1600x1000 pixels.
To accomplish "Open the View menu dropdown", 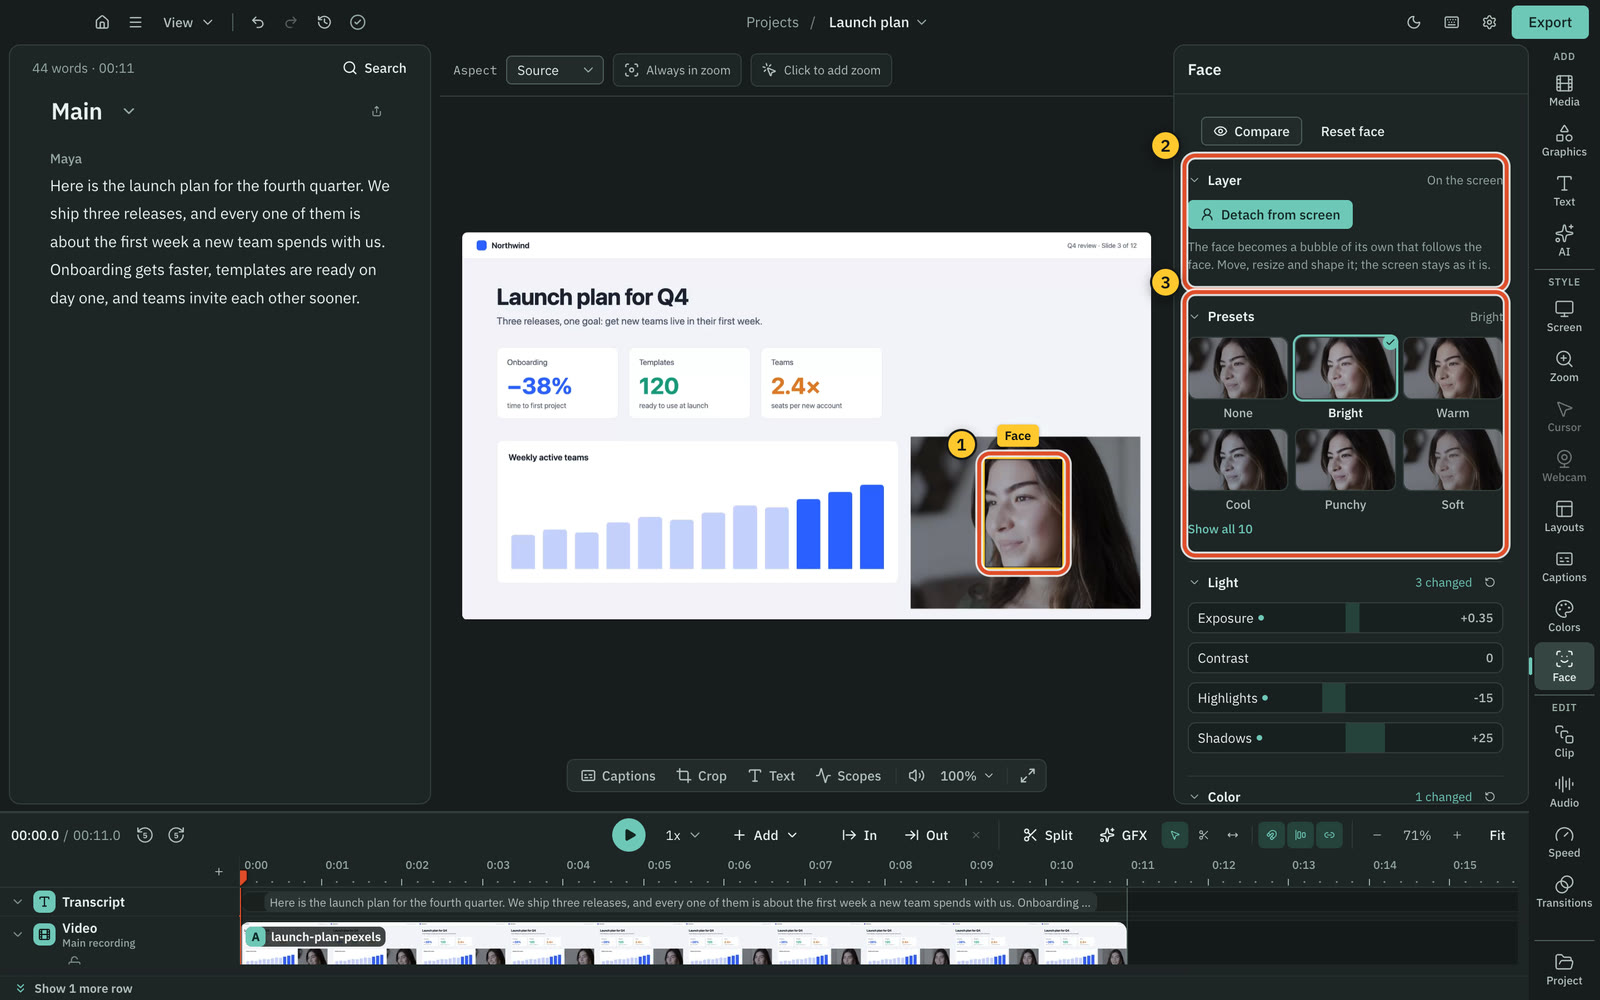I will (x=188, y=22).
